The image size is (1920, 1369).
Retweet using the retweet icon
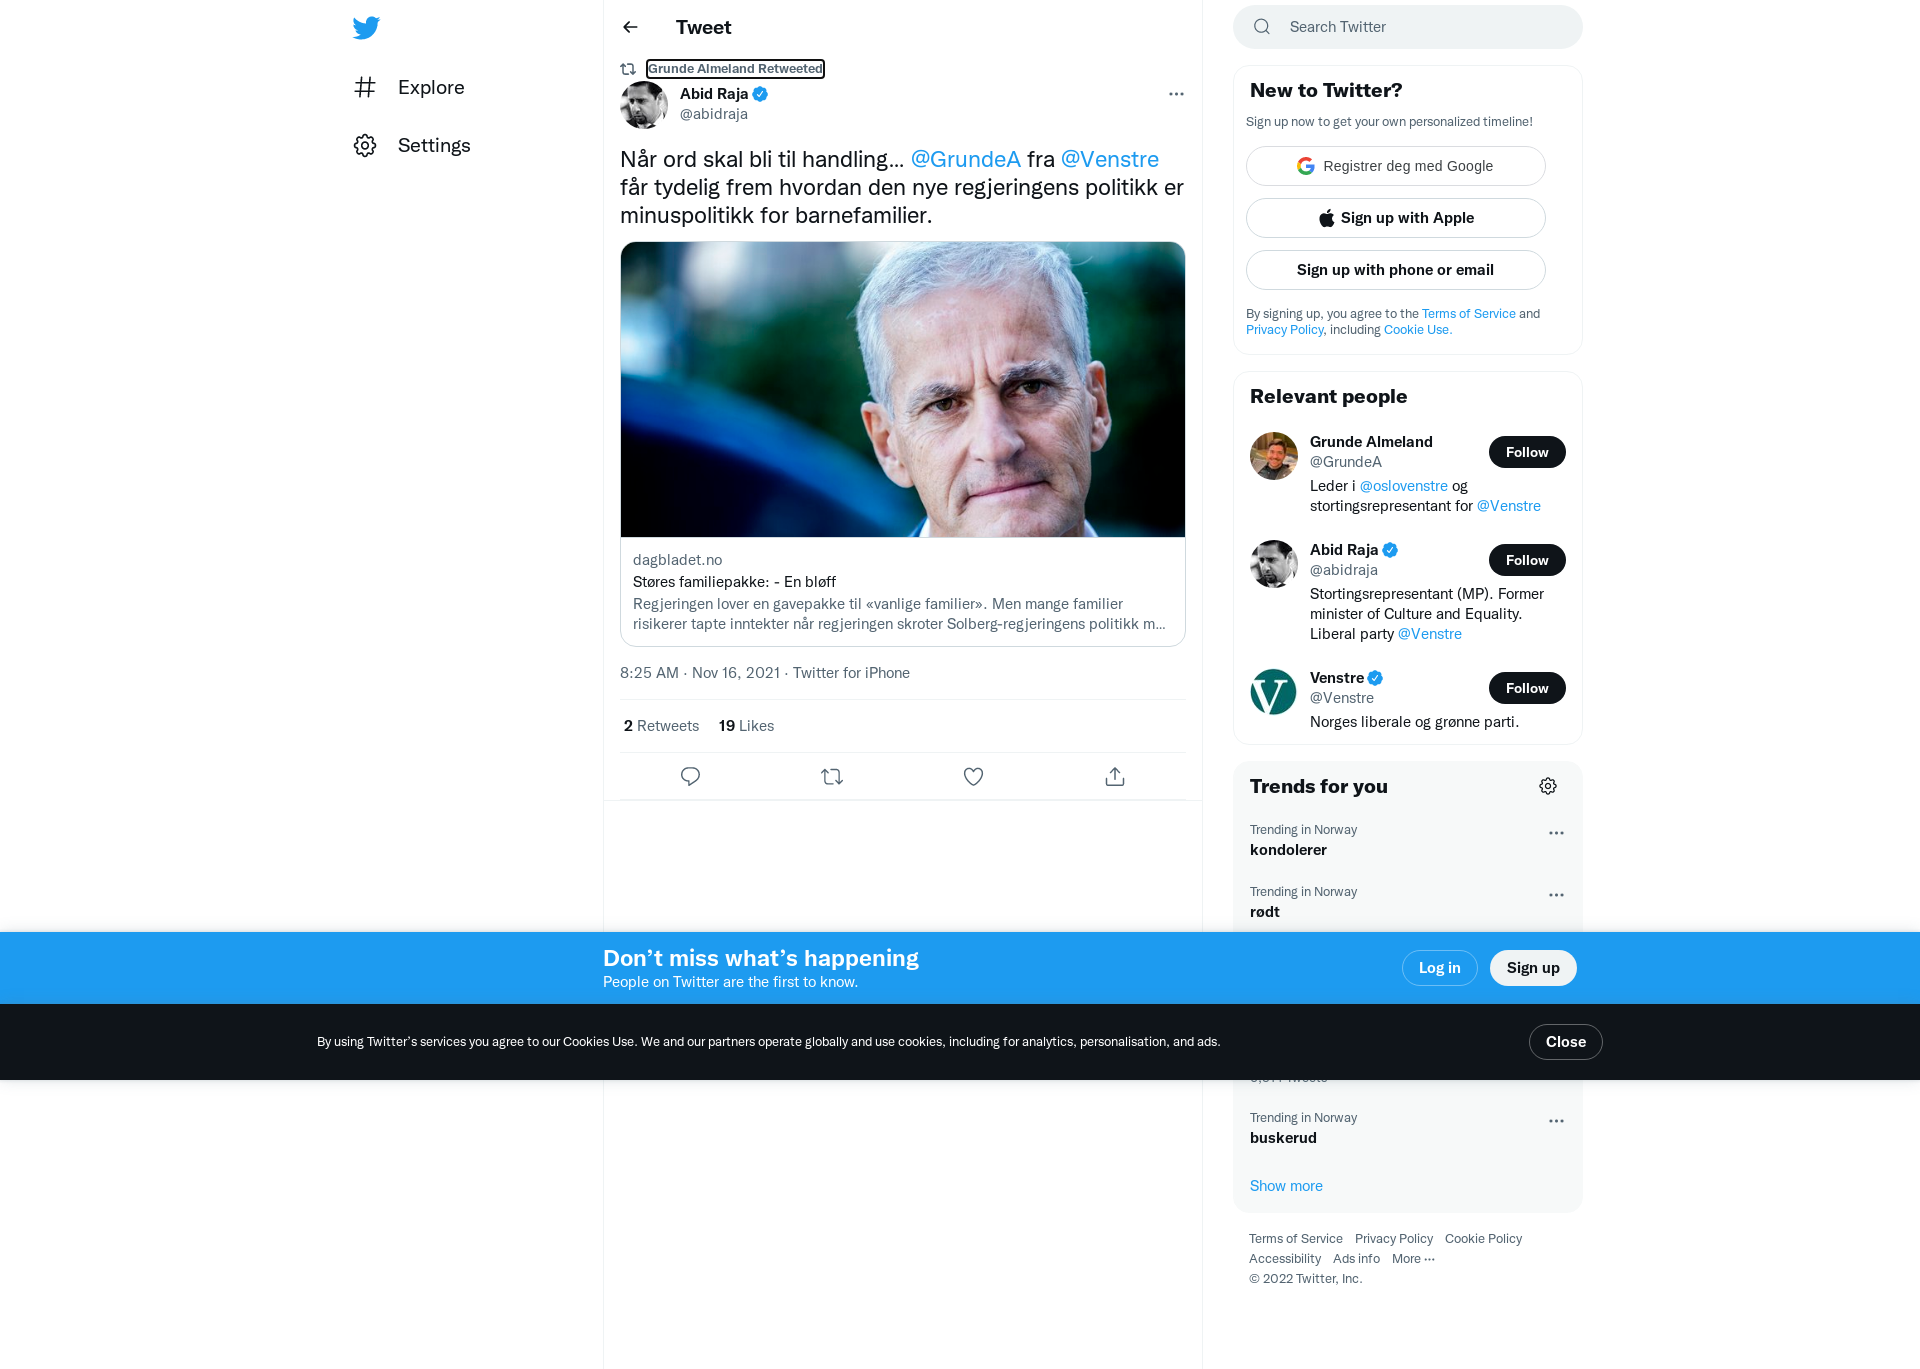point(832,776)
